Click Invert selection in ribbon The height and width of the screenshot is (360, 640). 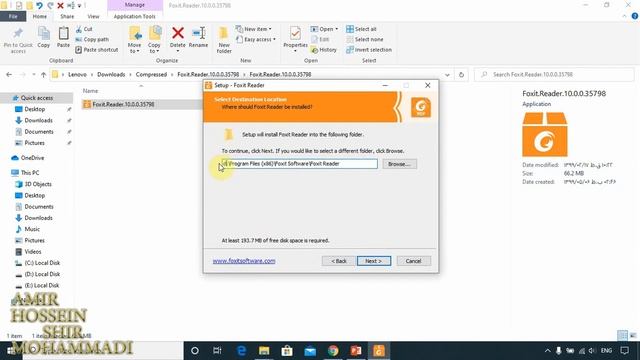369,50
